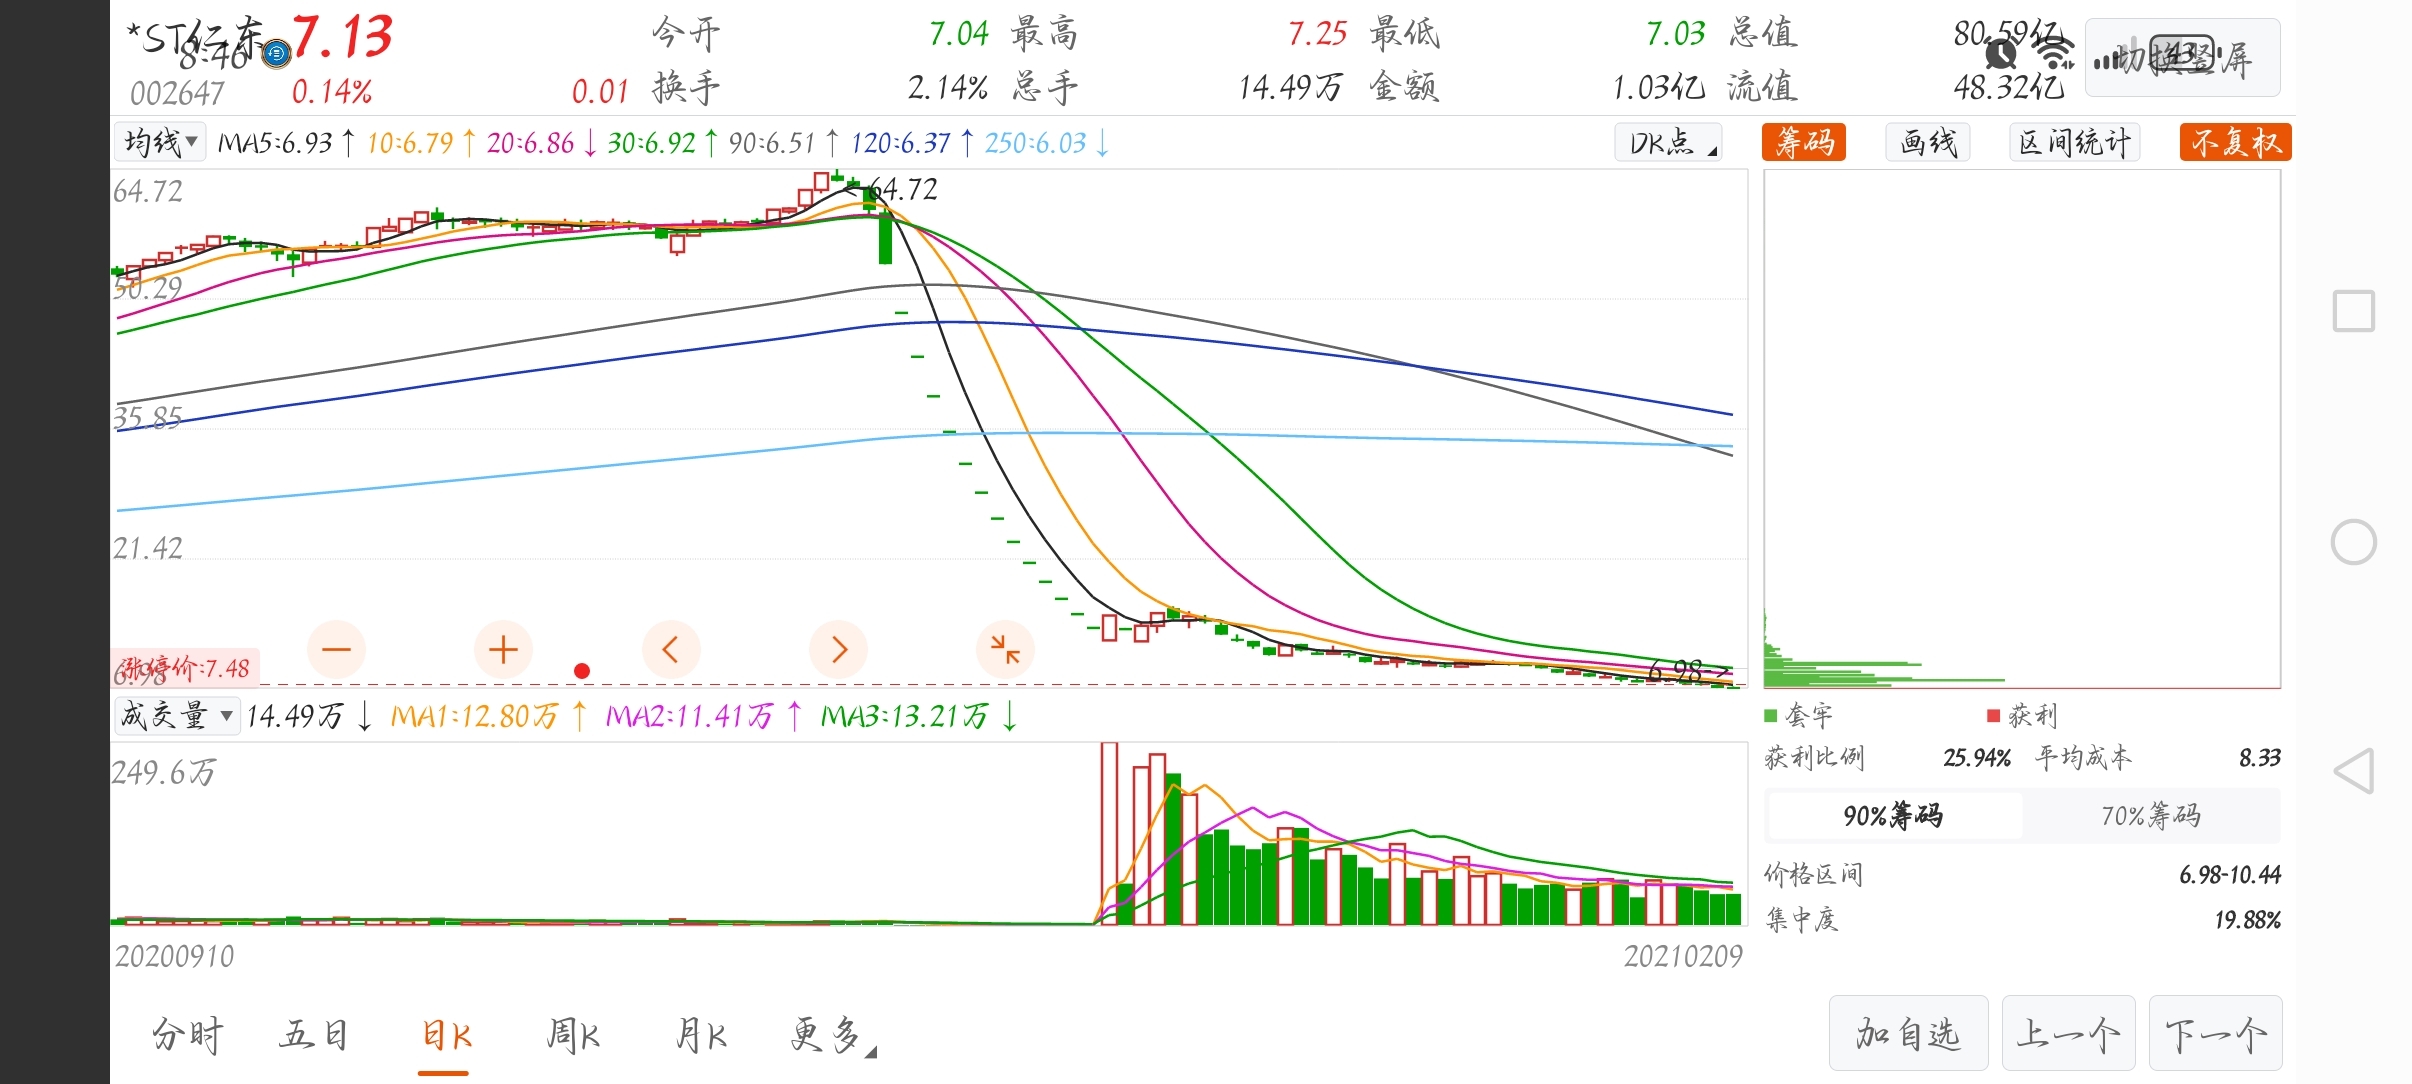This screenshot has width=2412, height=1084.
Task: Click the orange zoom-out minus icon
Action: 336,650
